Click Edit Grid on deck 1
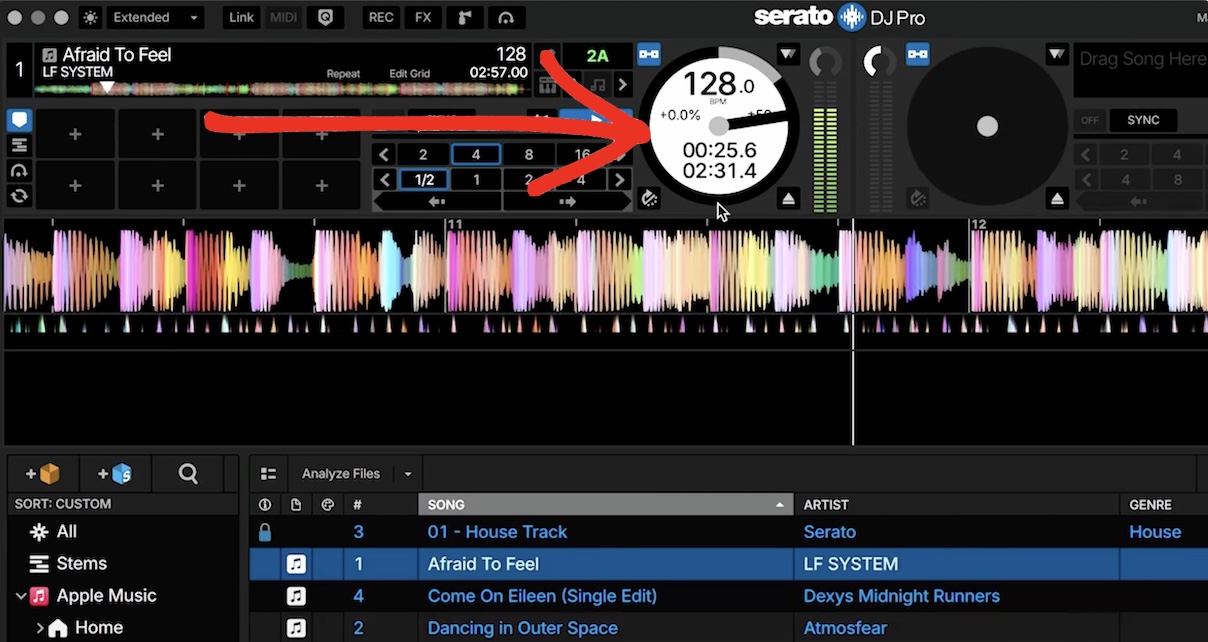 click(410, 74)
